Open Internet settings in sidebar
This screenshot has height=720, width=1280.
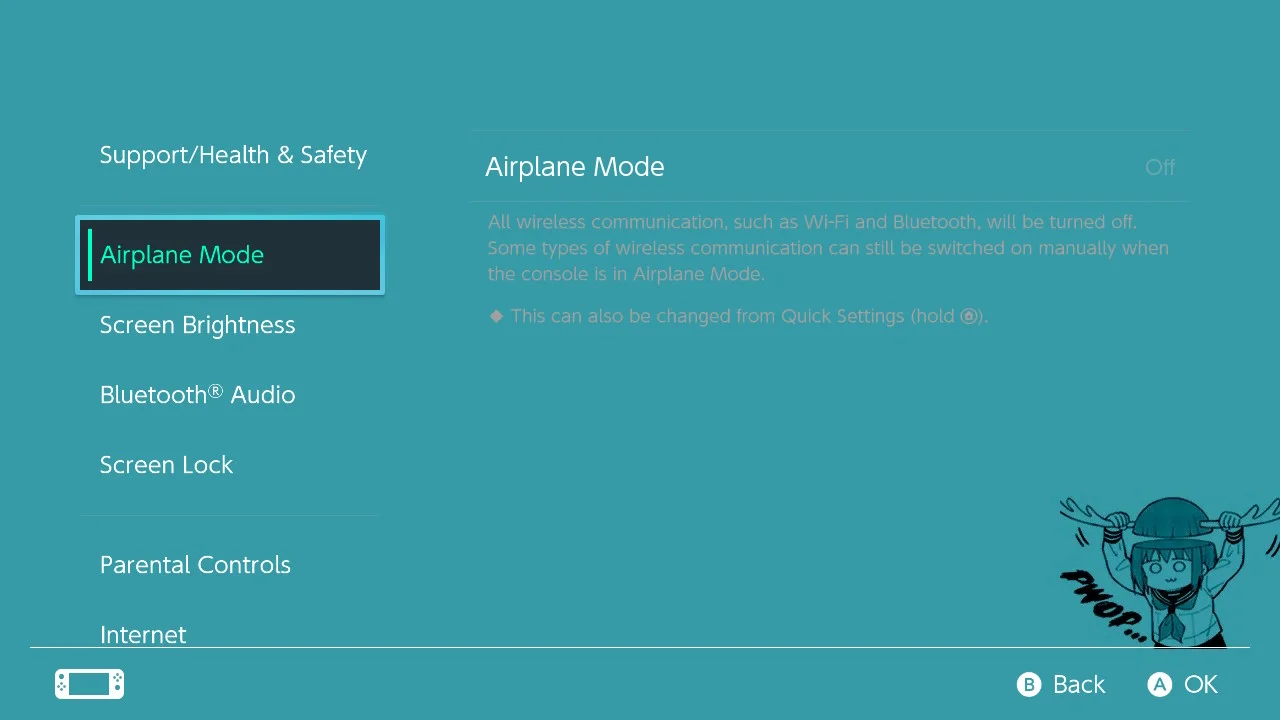[143, 634]
